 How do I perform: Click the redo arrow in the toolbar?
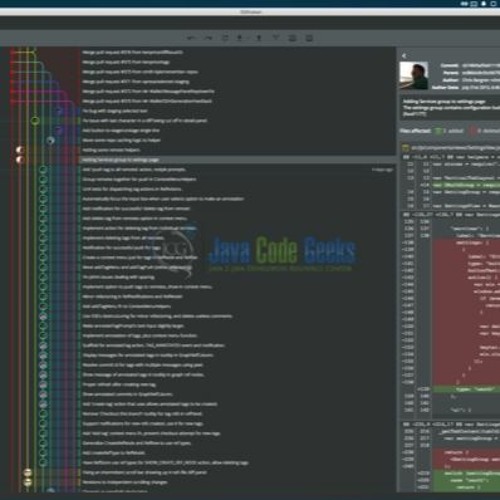coord(208,38)
